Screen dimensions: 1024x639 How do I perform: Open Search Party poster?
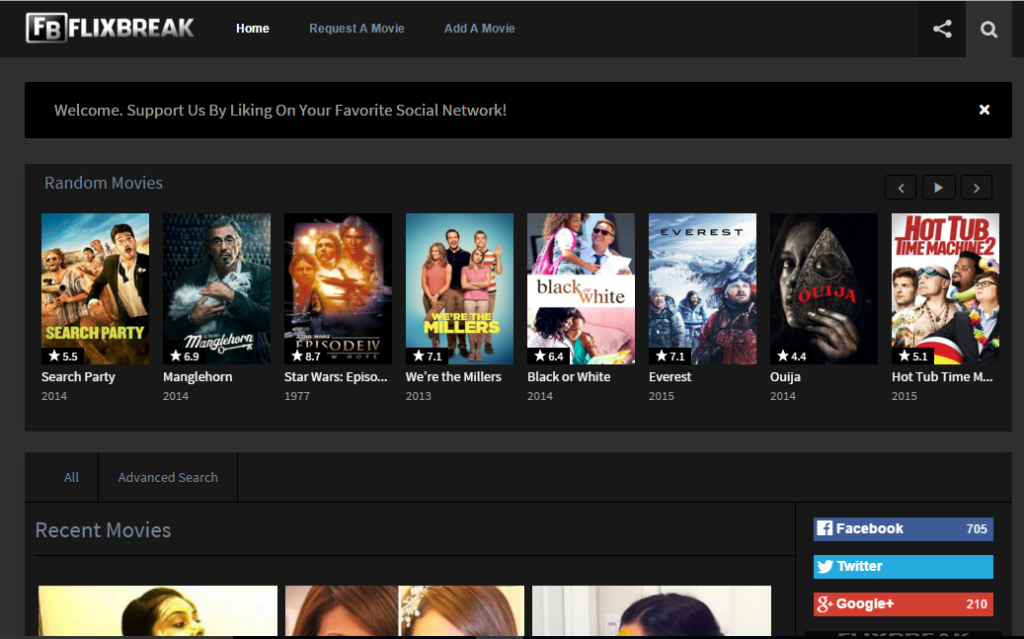[x=95, y=288]
